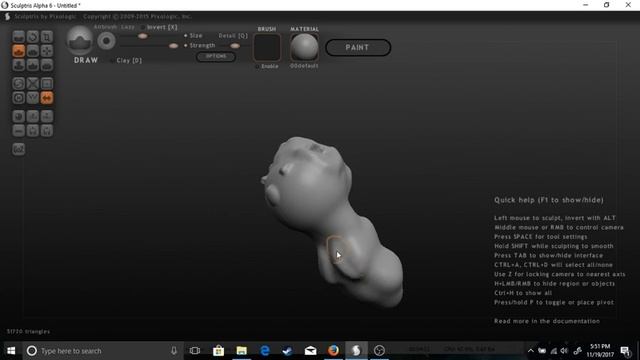Select the Scale tool
The height and width of the screenshot is (360, 640).
pos(47,37)
